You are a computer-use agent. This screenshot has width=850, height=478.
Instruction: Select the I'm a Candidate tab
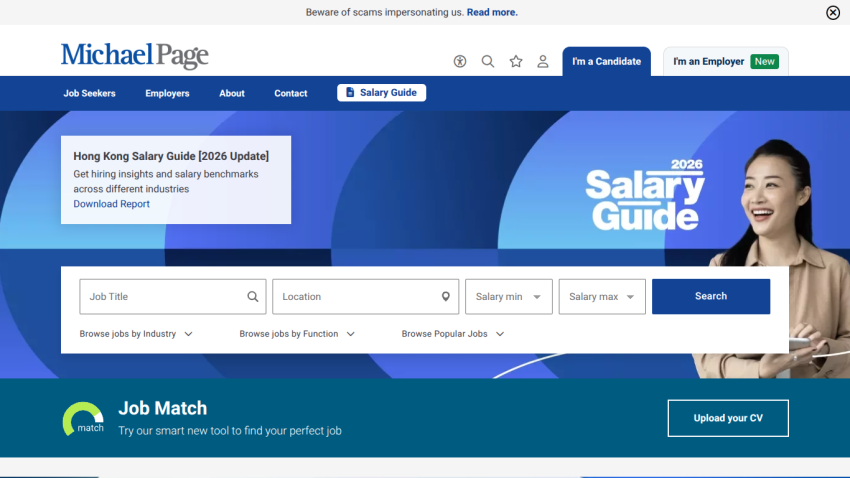click(606, 62)
